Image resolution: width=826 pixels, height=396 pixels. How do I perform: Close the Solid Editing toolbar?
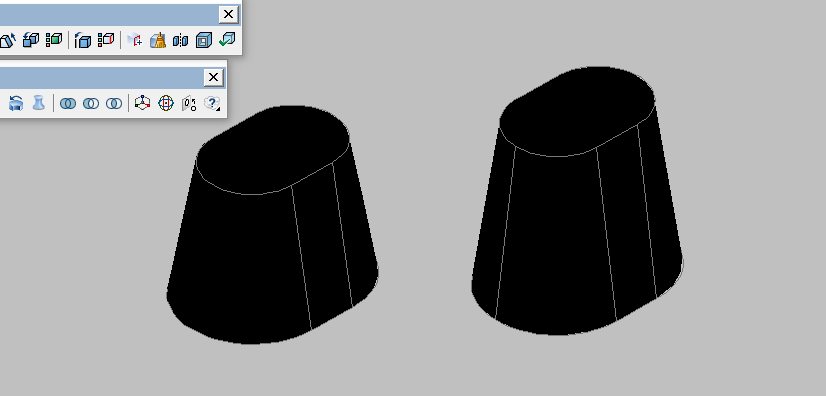228,14
